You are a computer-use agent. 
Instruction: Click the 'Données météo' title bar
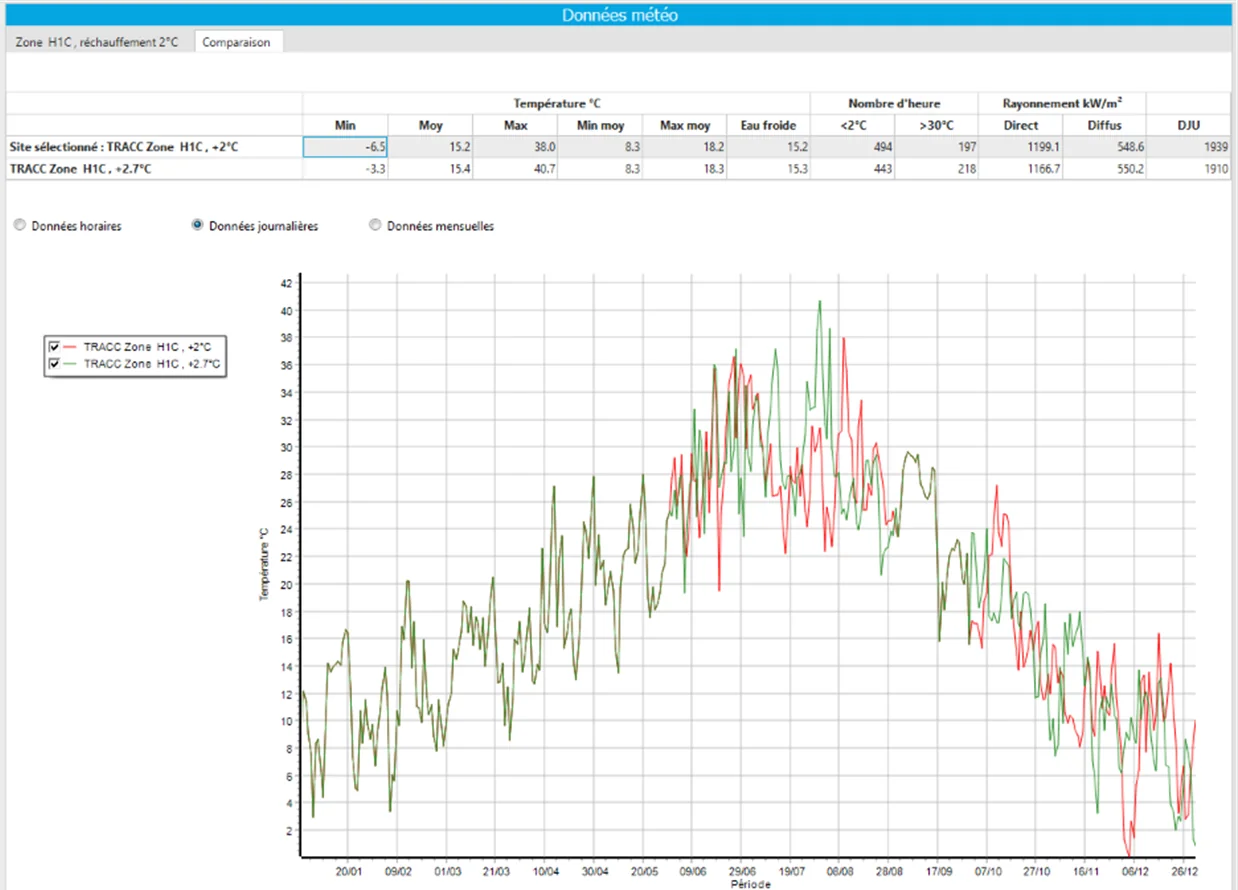[619, 15]
